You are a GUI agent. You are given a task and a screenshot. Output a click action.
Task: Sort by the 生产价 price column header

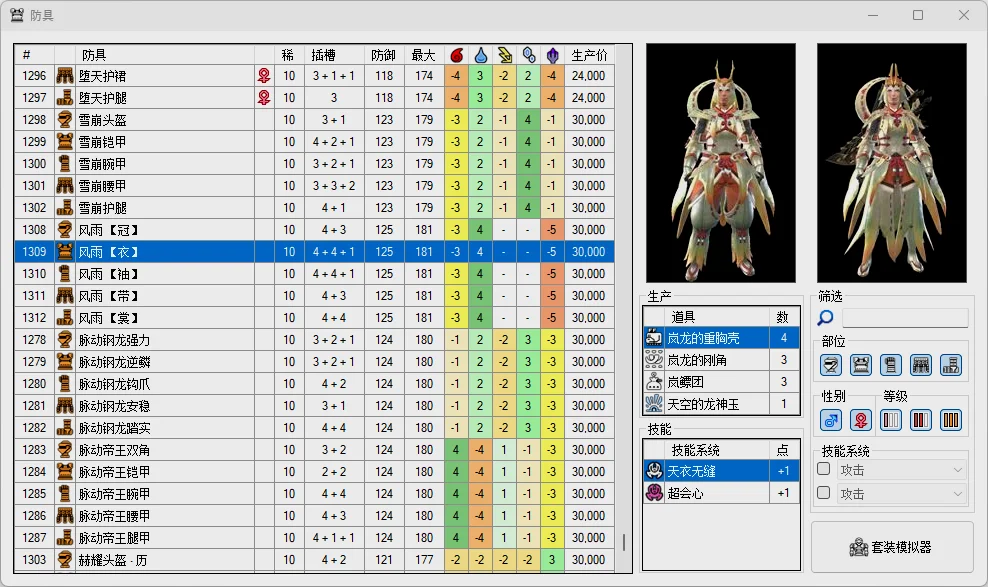[589, 55]
